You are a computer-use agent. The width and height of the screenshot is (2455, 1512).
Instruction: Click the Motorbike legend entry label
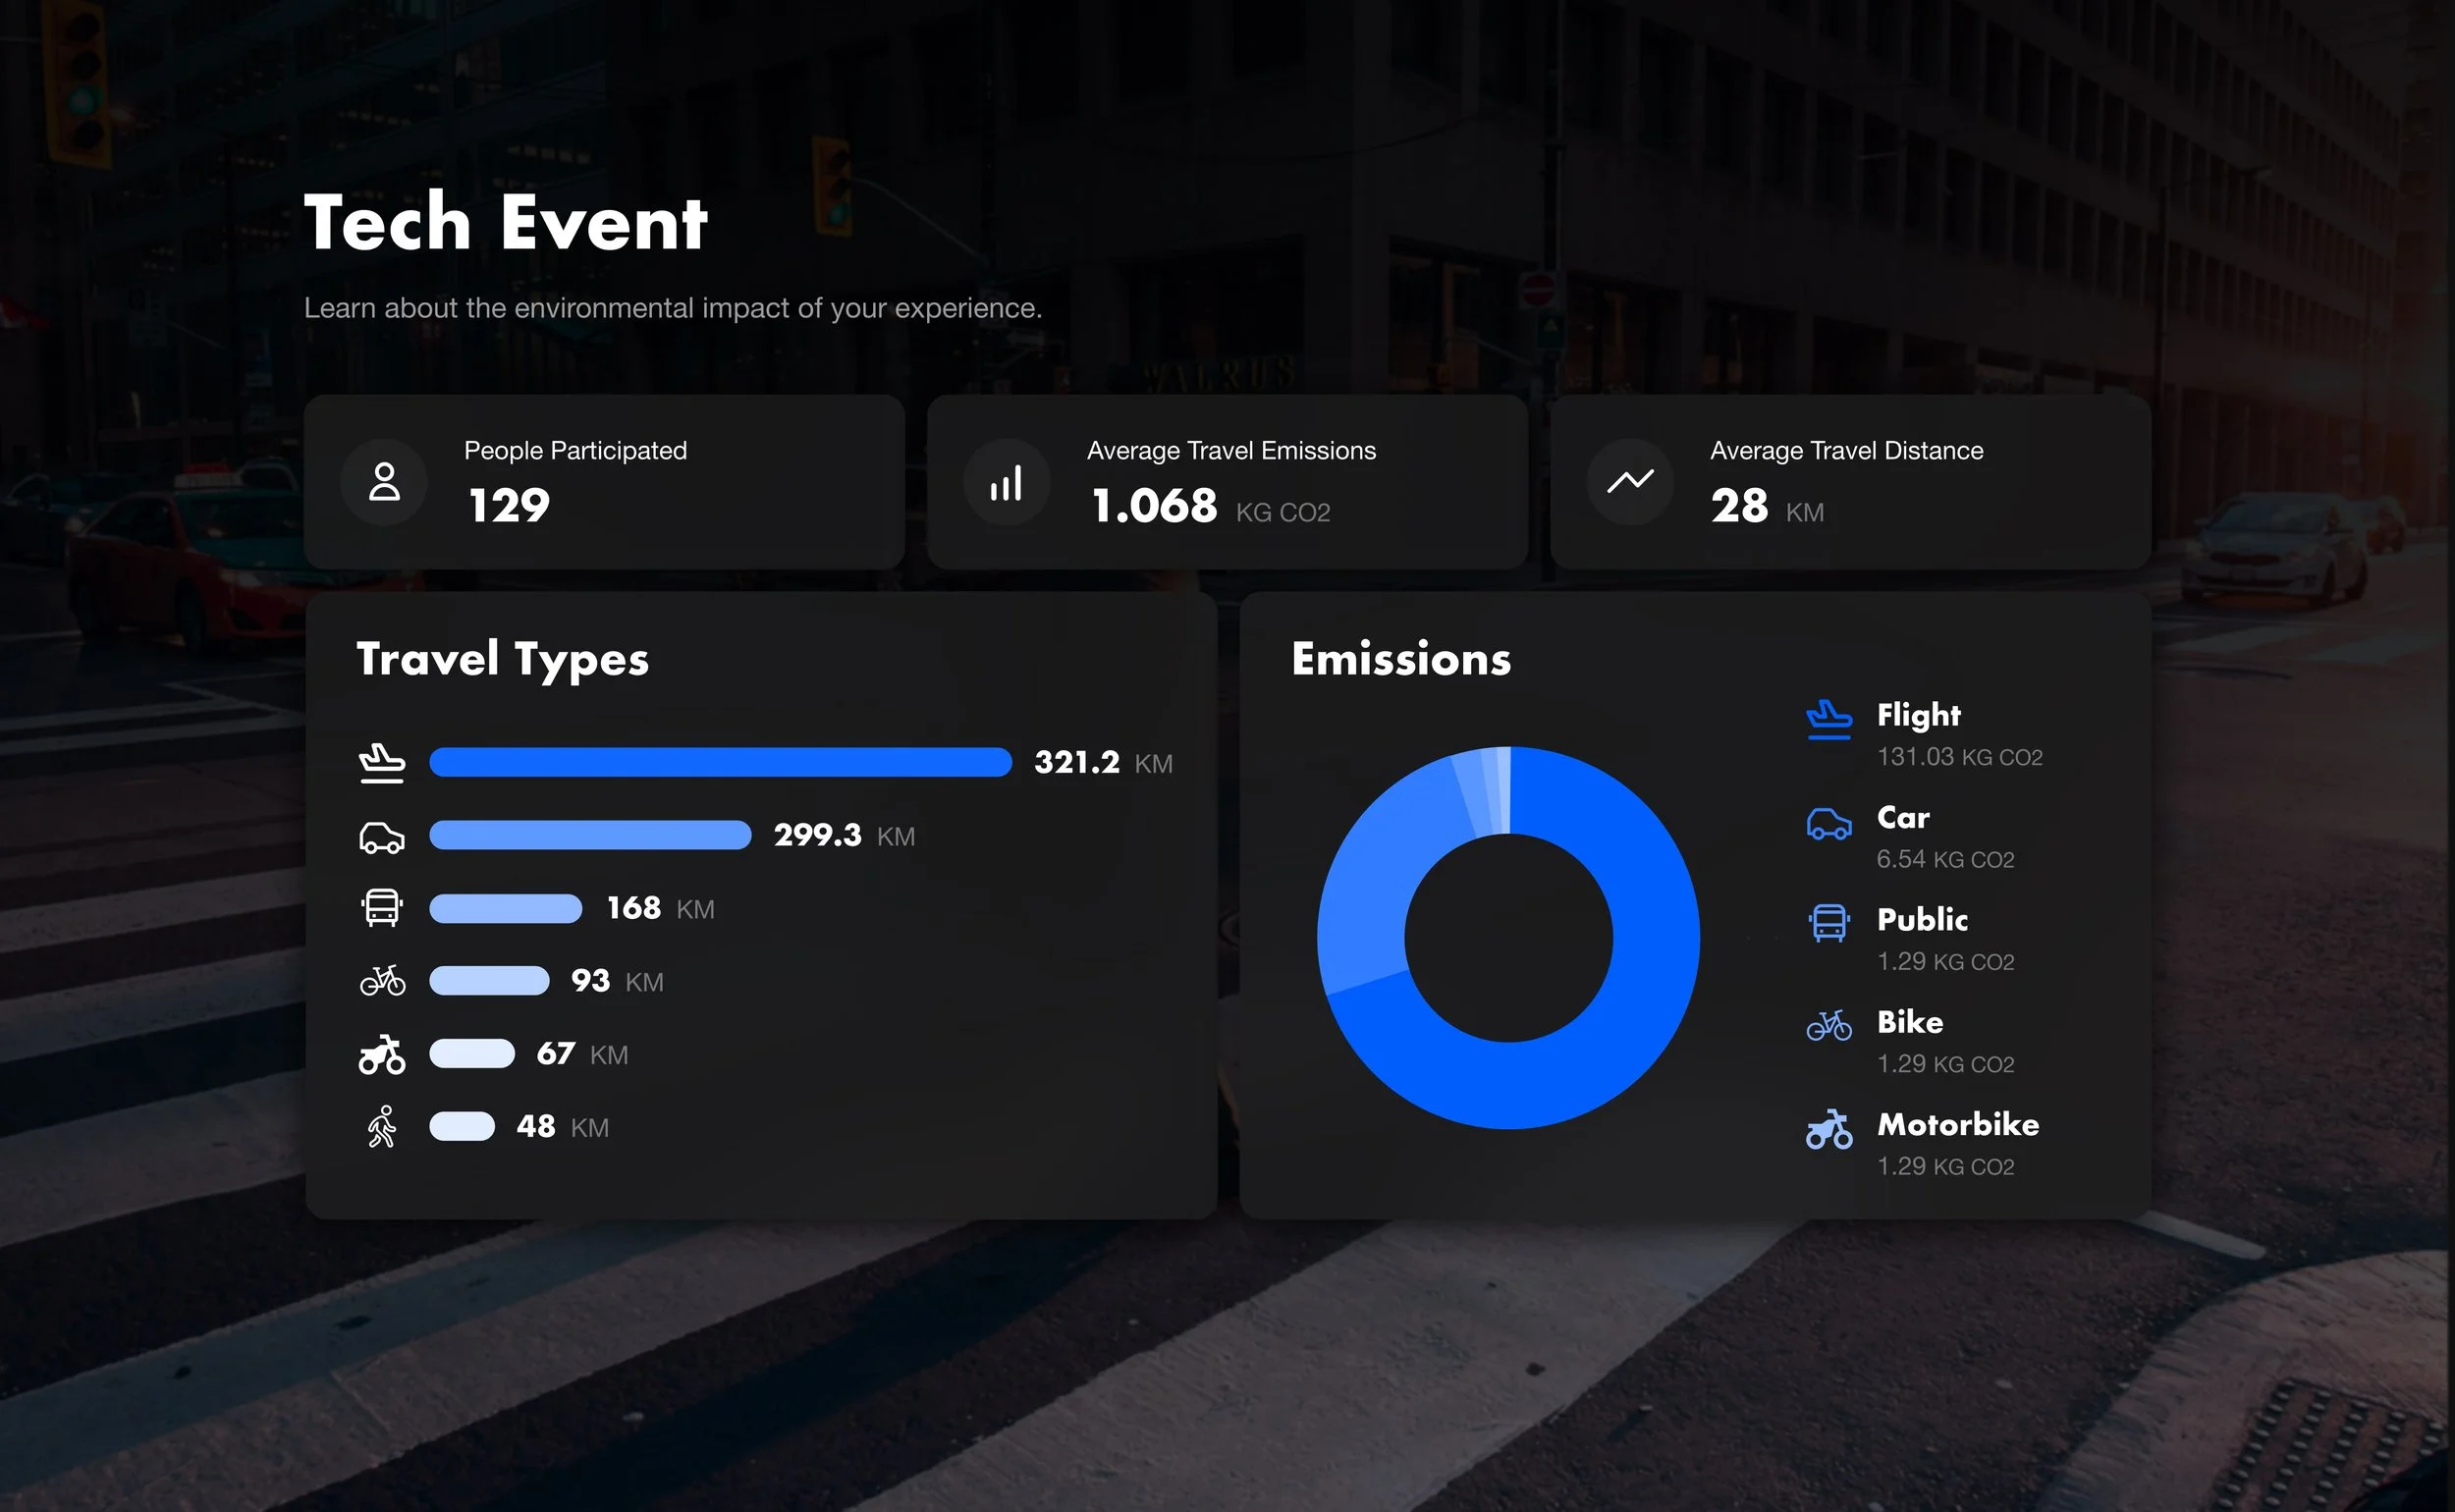(x=1957, y=1124)
